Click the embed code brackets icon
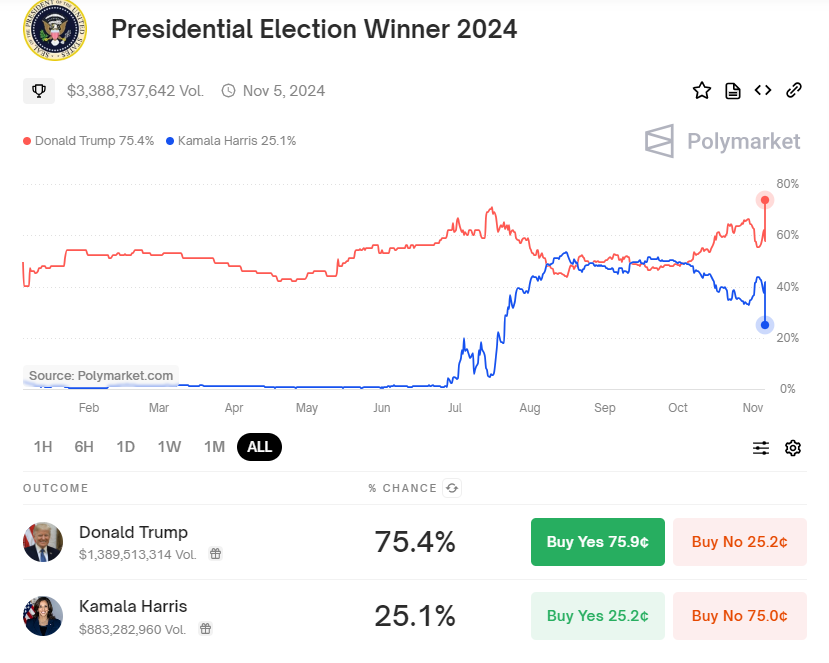This screenshot has width=829, height=663. [x=763, y=90]
